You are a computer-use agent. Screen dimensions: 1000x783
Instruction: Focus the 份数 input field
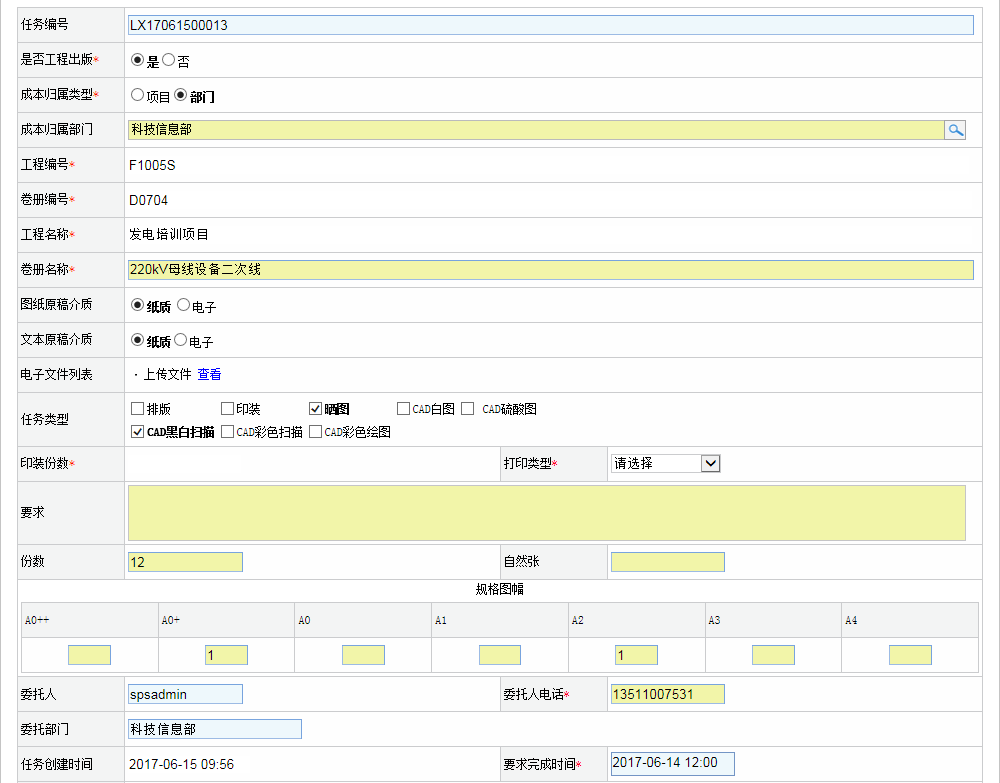point(185,562)
